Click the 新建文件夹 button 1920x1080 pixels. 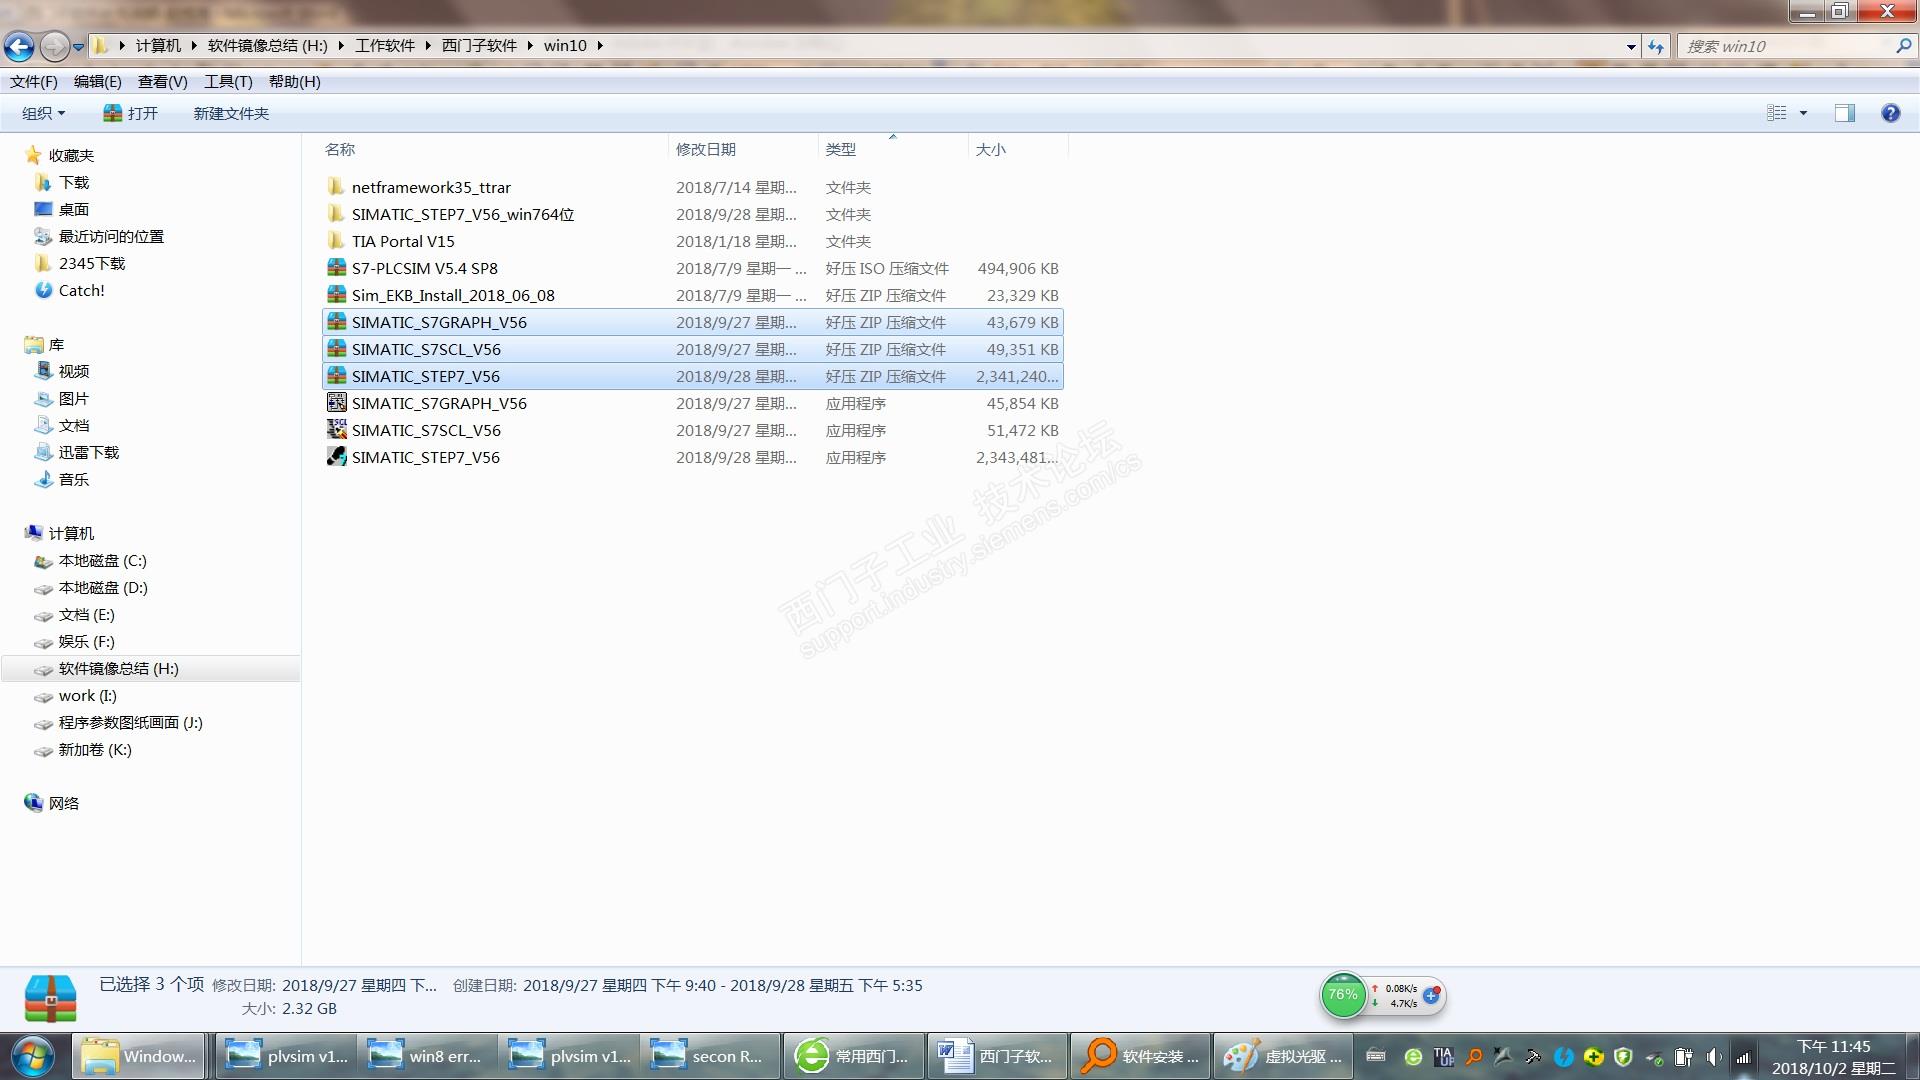pos(231,113)
